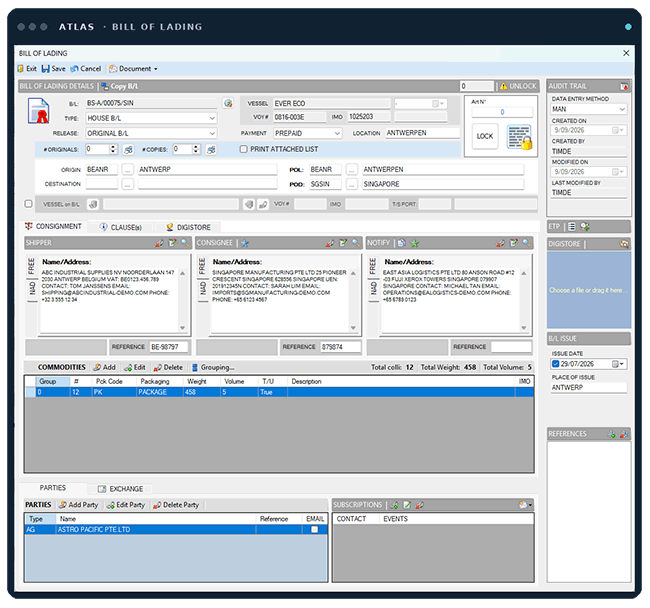Click the POD lookup ellipsis button
The image size is (650, 608).
coord(352,184)
